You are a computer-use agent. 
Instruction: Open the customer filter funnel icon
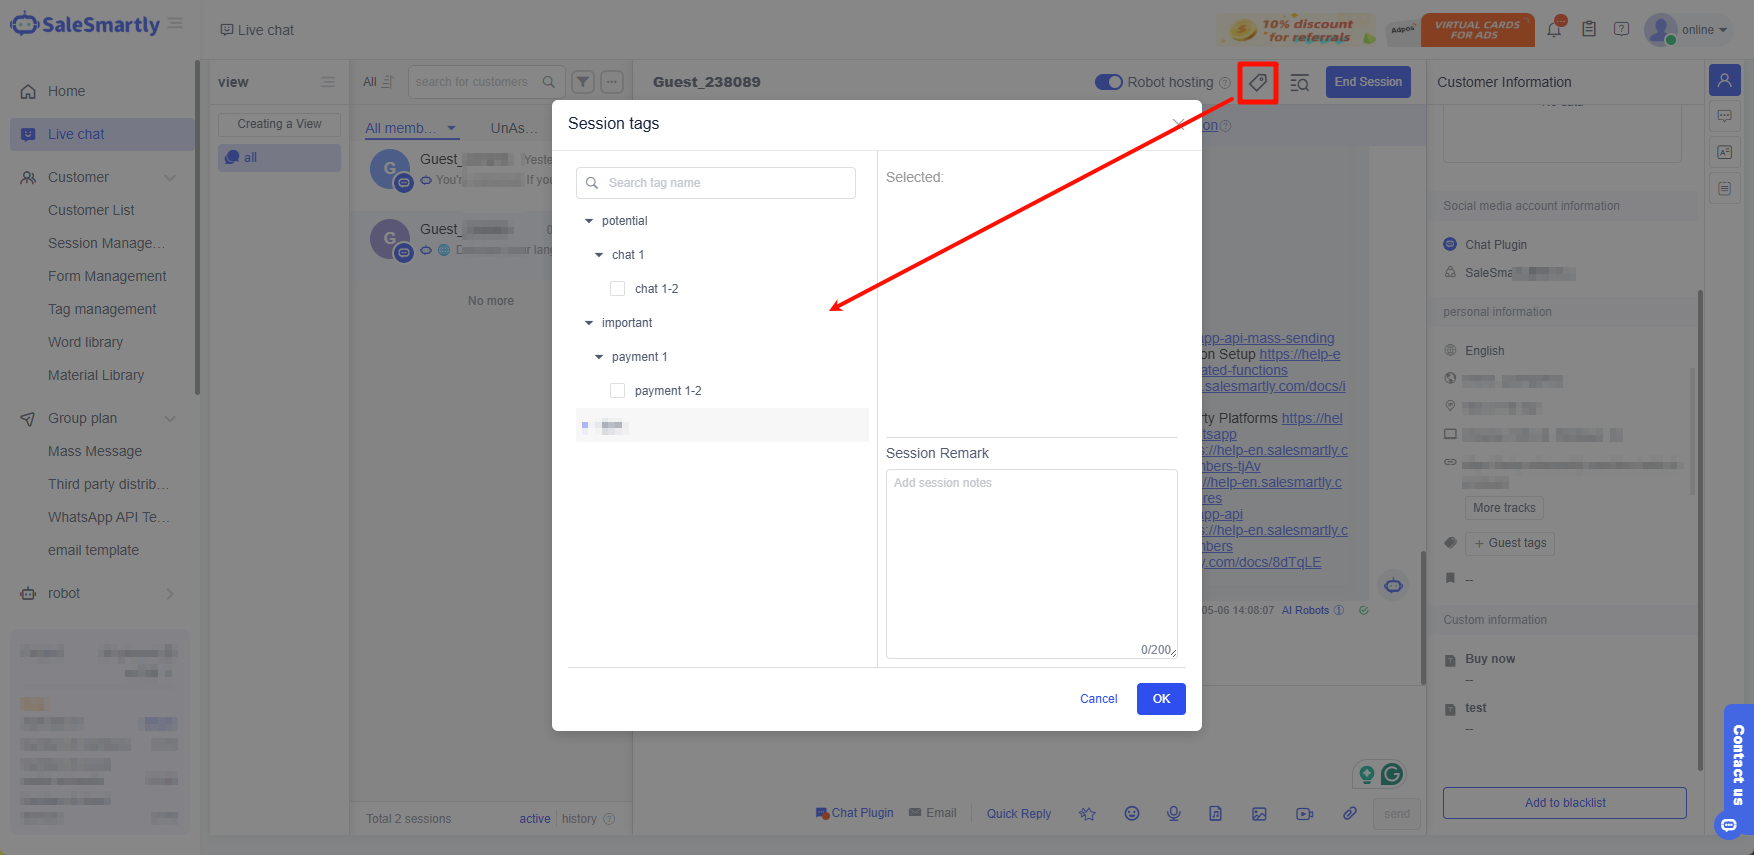coord(583,82)
